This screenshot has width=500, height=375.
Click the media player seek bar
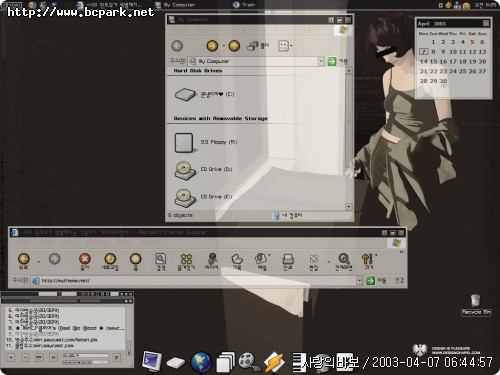85,355
